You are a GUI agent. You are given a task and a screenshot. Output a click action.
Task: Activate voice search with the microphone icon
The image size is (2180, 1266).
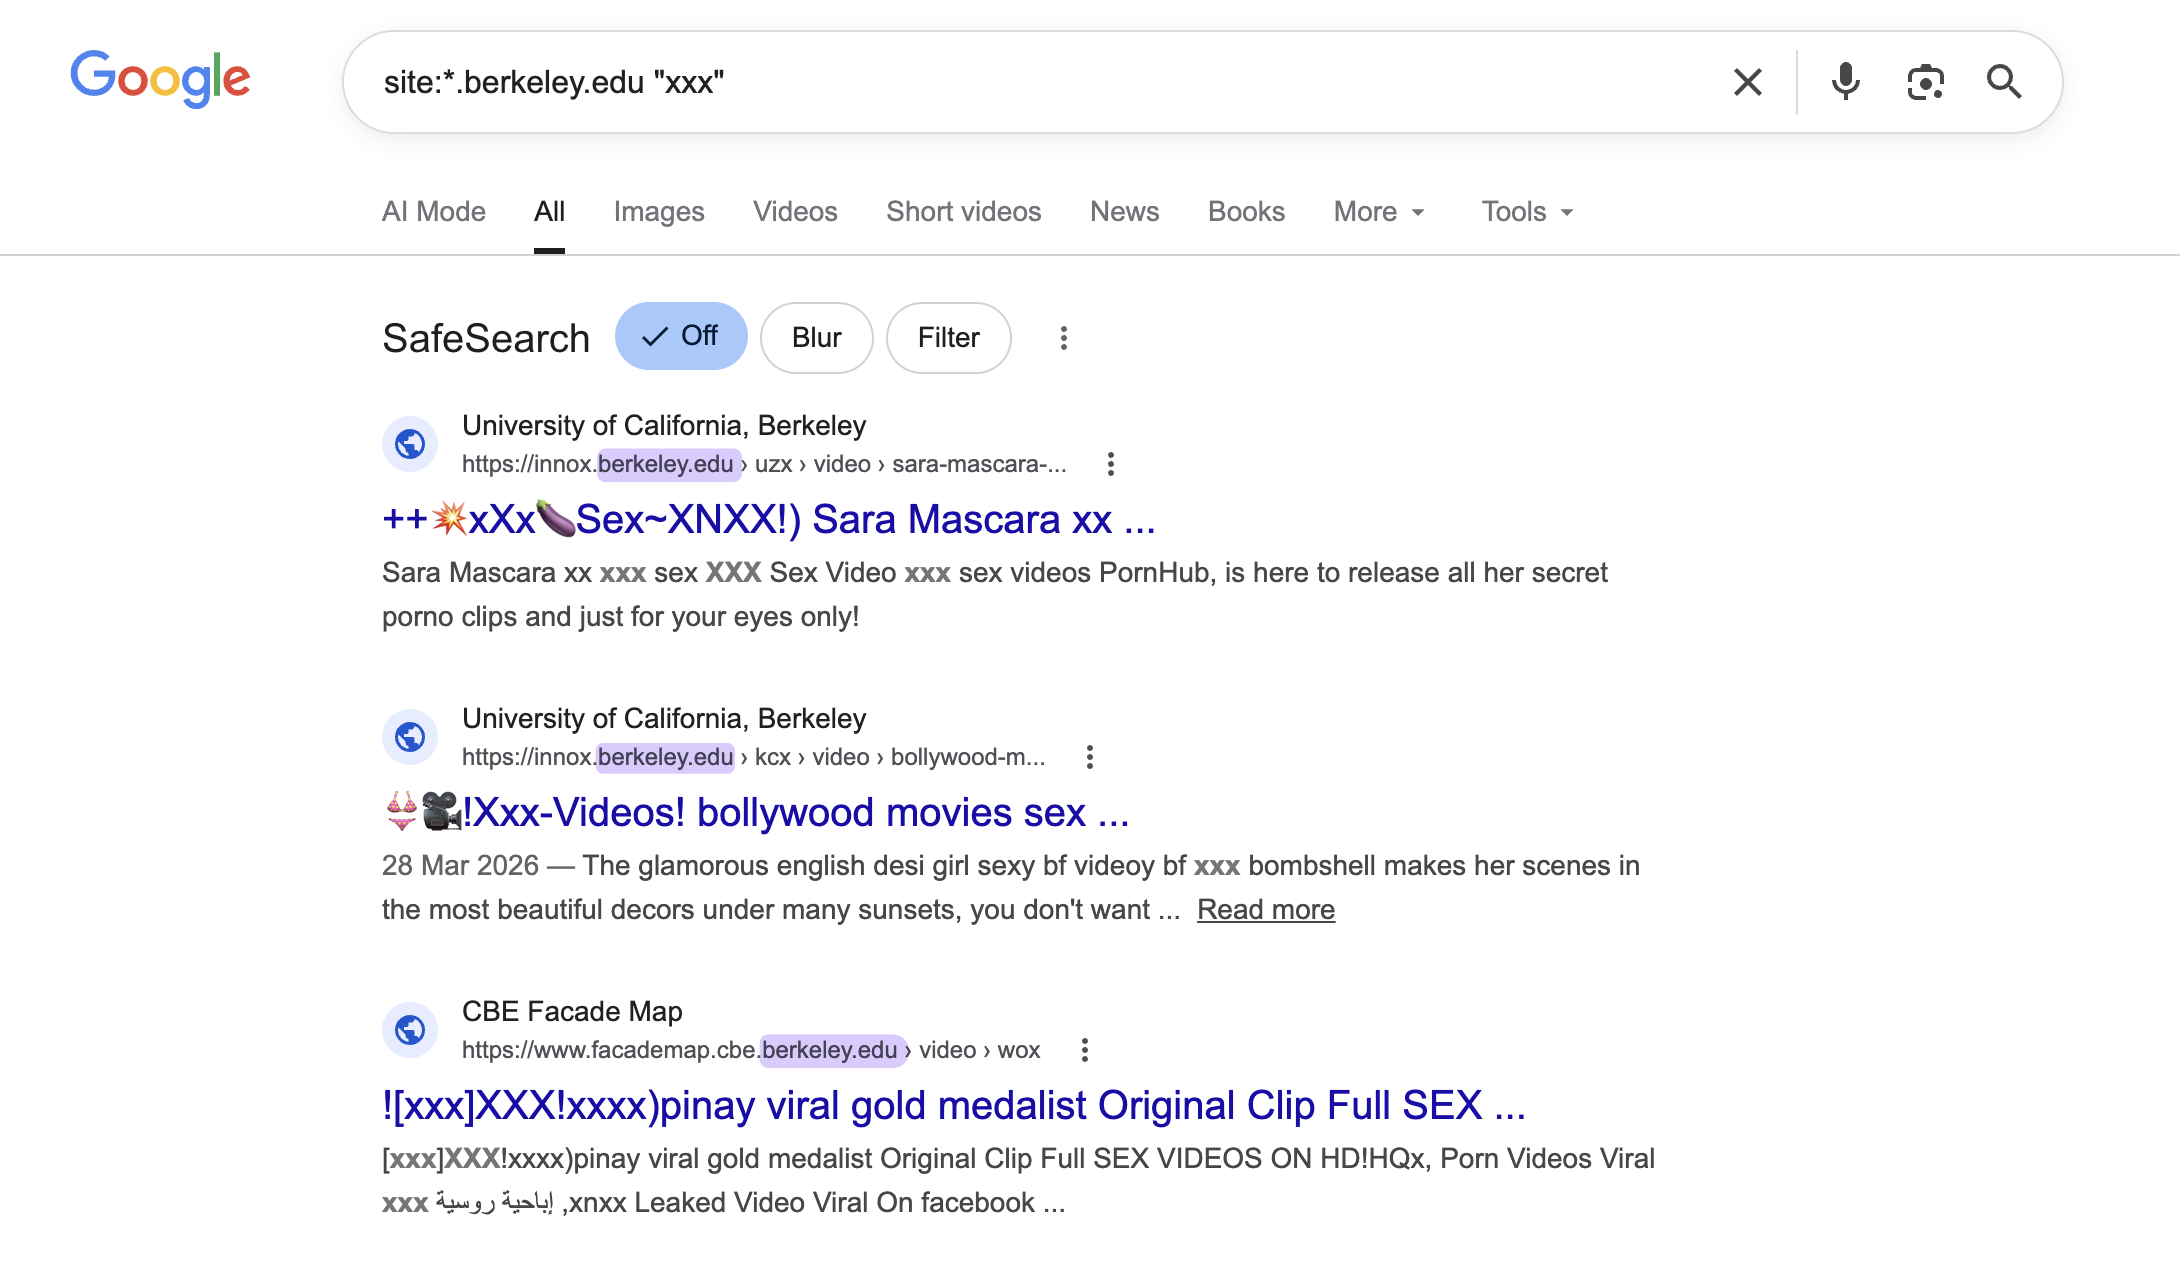point(1845,82)
